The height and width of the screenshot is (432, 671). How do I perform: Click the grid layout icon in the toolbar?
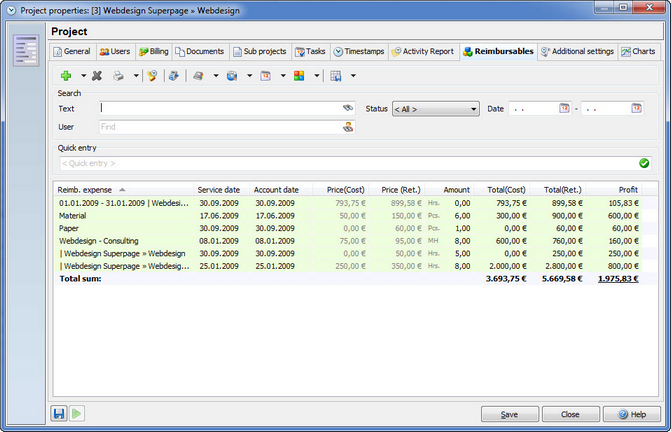click(x=336, y=76)
